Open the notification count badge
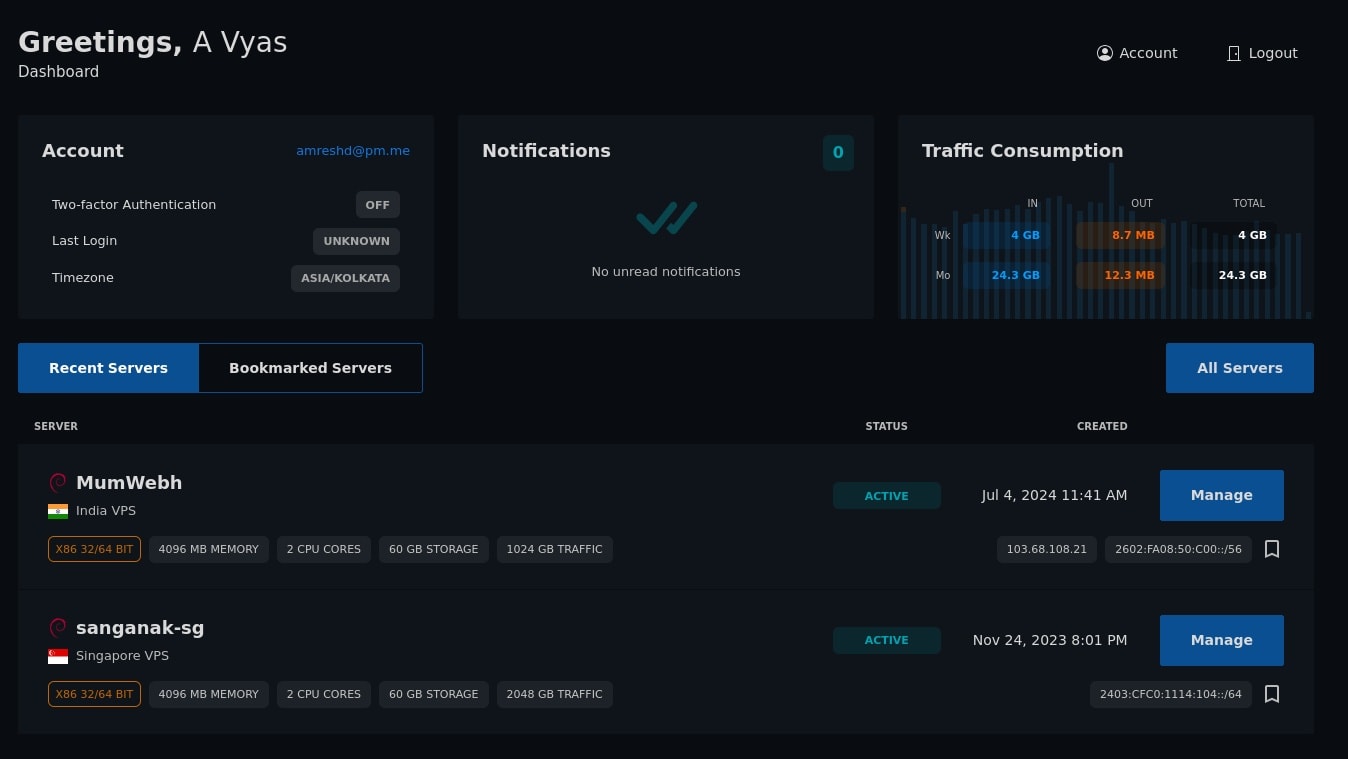The image size is (1348, 759). 838,153
